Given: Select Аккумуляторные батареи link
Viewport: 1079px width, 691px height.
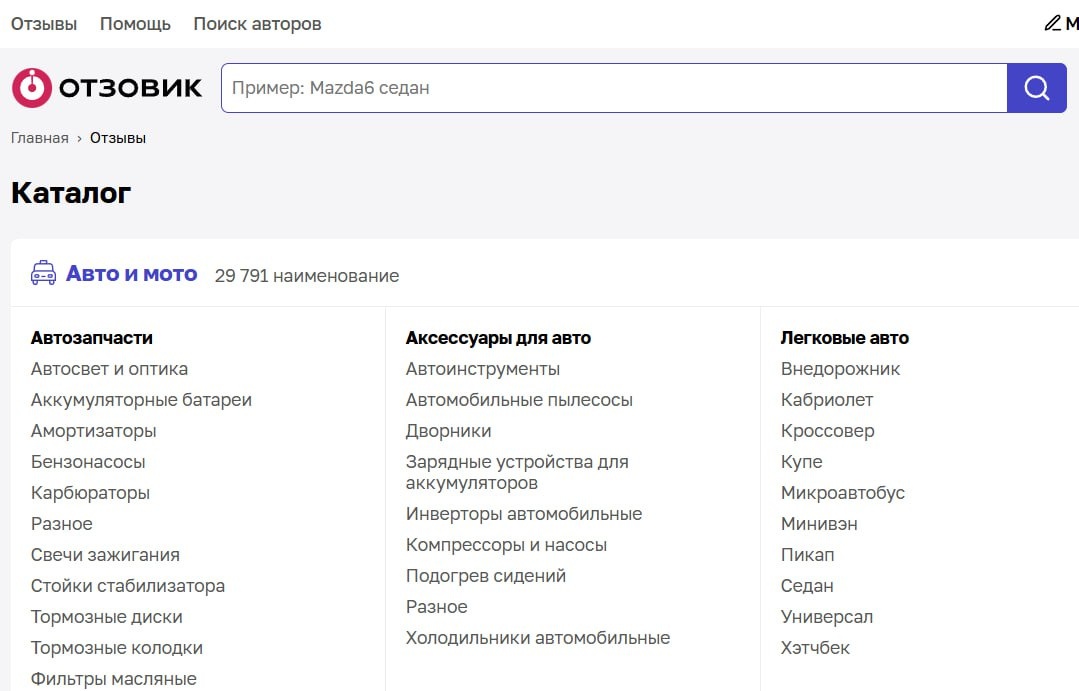Looking at the screenshot, I should 141,400.
